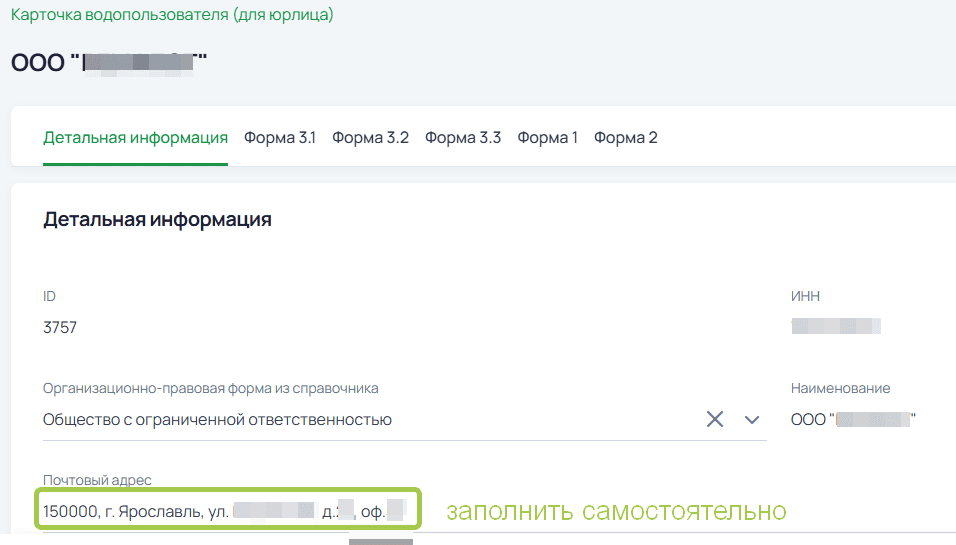
Task: Expand the Организационно-правовая форма dropdown chevron
Action: 752,420
